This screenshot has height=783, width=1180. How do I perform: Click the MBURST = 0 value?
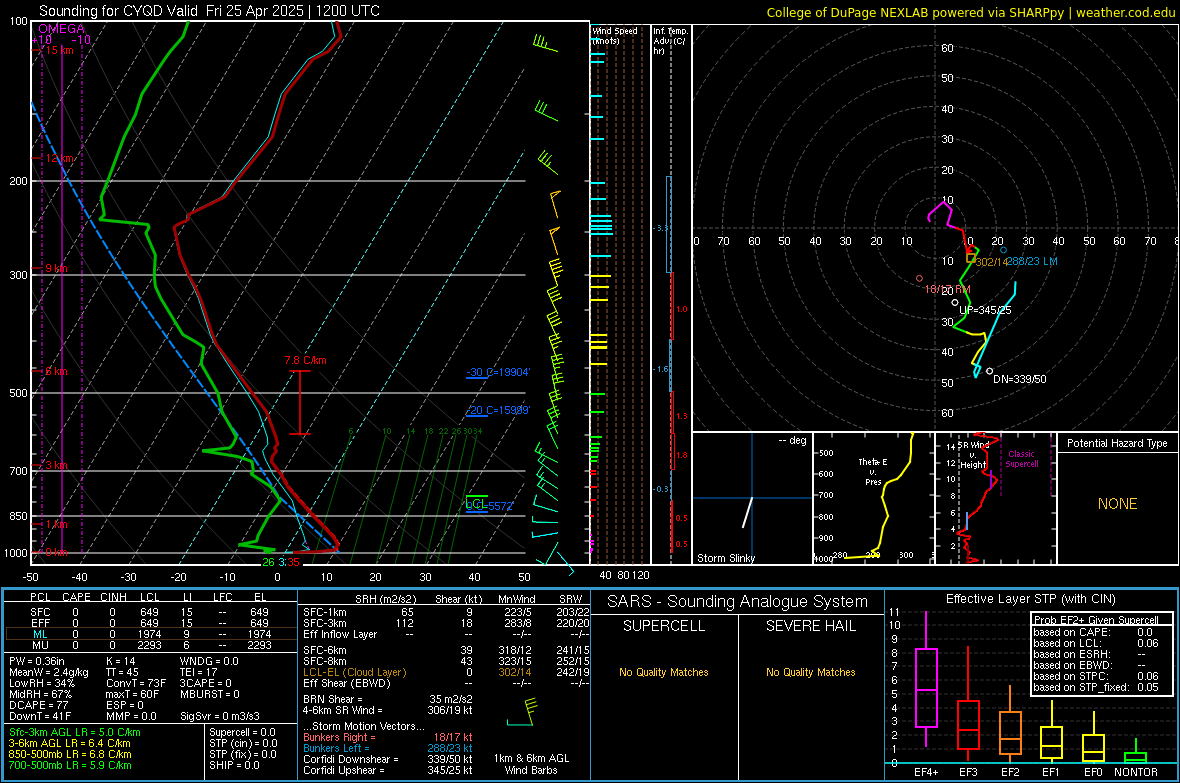coord(210,694)
